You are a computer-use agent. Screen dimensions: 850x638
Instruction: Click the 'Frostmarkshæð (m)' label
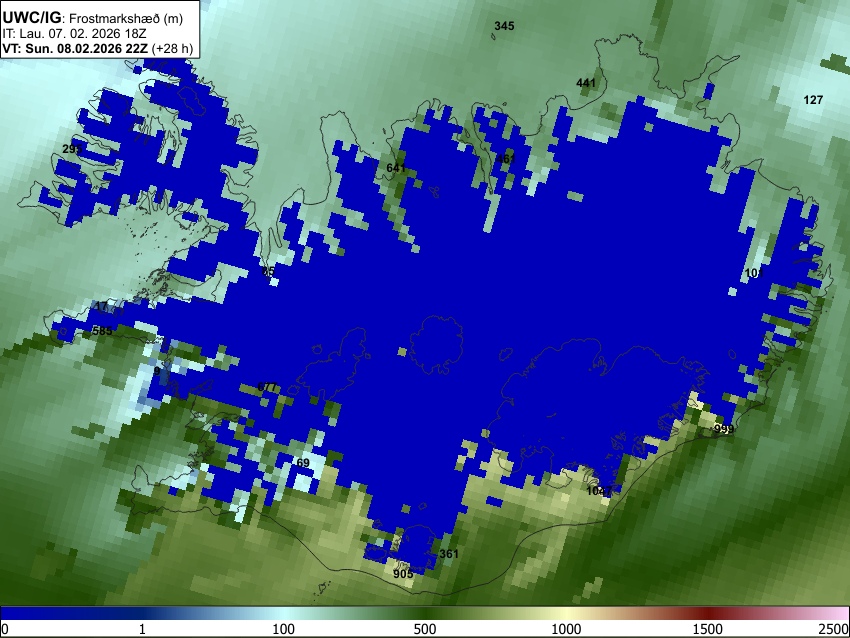(126, 18)
